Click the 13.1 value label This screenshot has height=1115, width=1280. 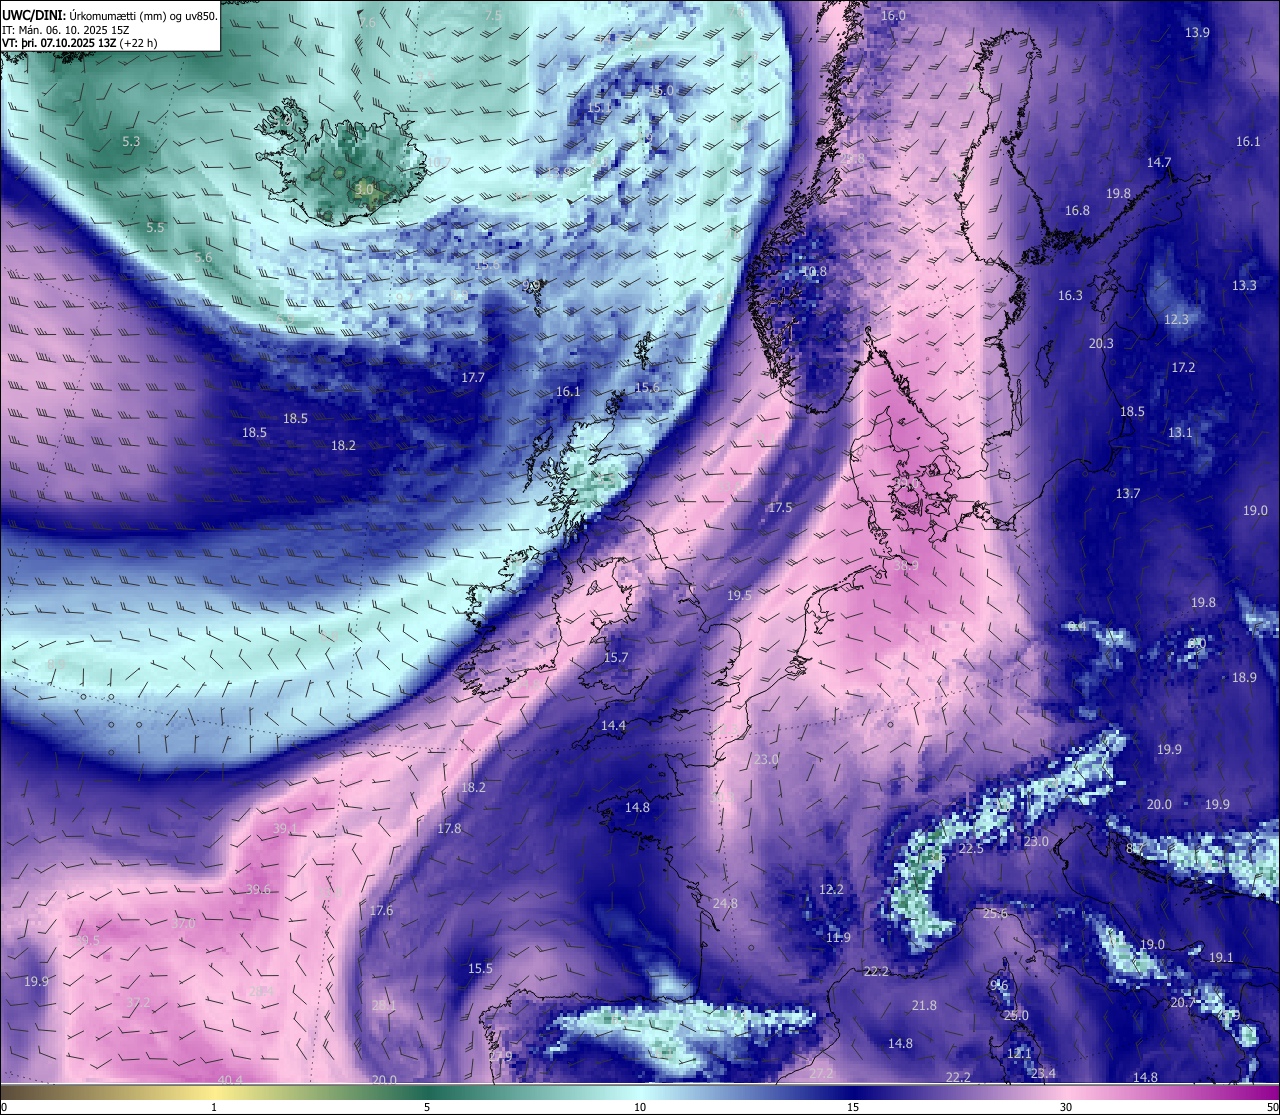point(1180,432)
